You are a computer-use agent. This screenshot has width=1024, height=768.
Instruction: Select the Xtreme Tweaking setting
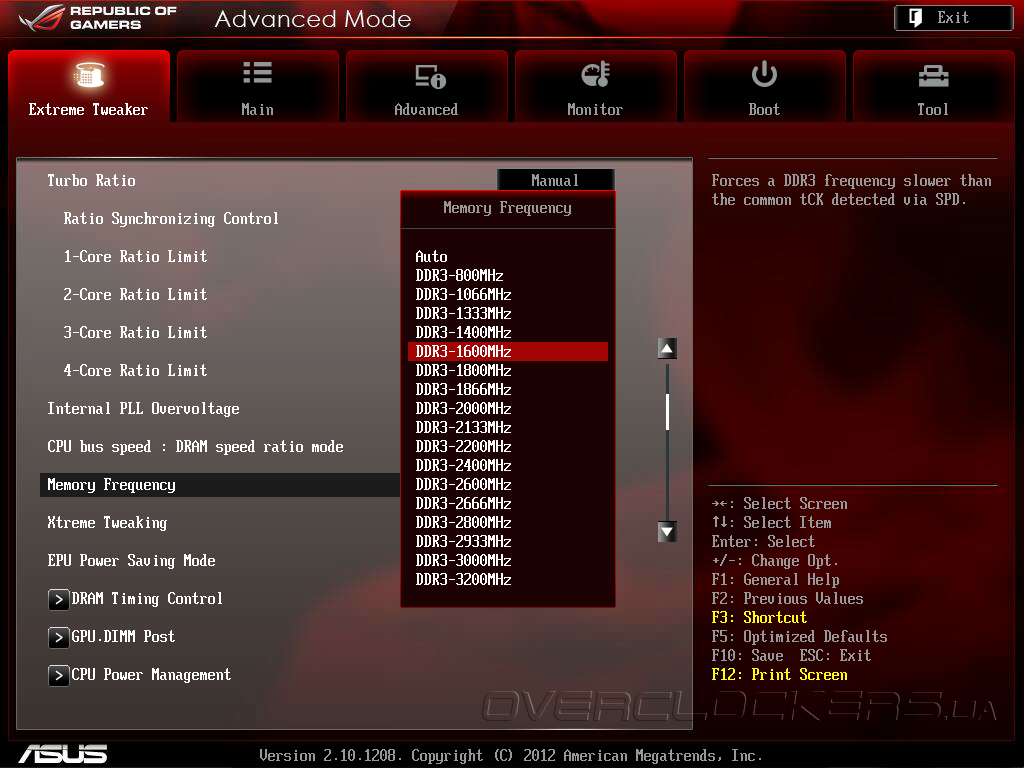coord(107,522)
